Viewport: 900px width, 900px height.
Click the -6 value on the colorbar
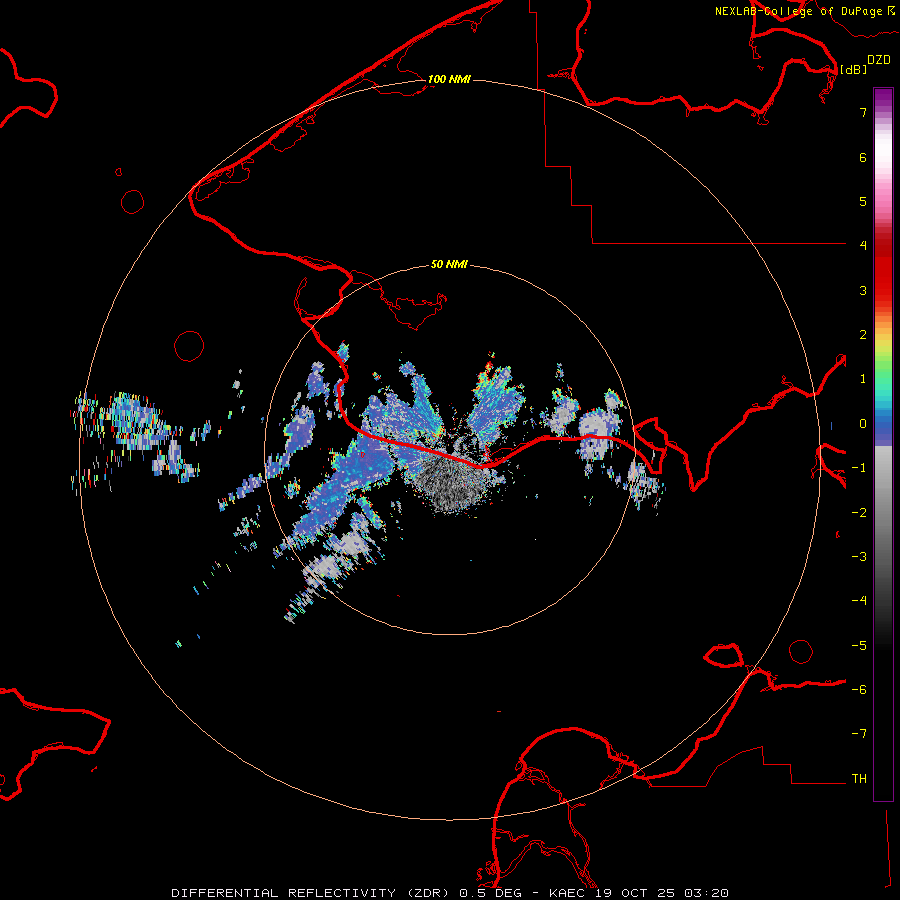(859, 690)
